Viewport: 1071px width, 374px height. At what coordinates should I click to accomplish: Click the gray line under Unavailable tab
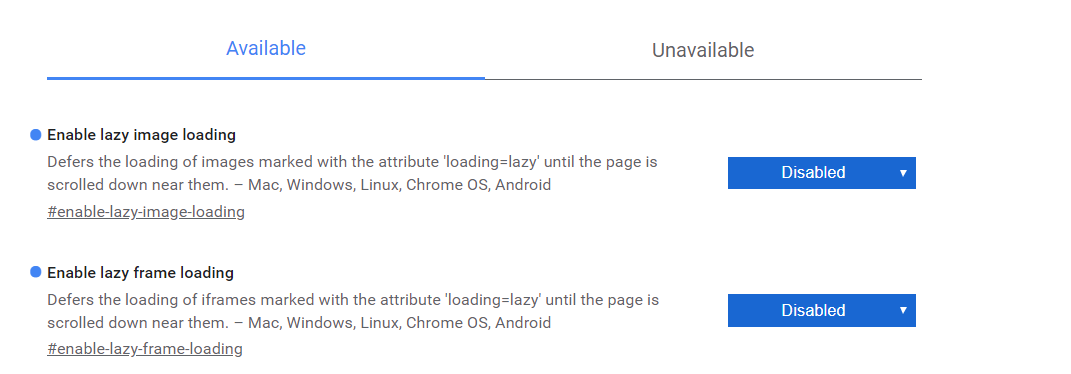(704, 79)
